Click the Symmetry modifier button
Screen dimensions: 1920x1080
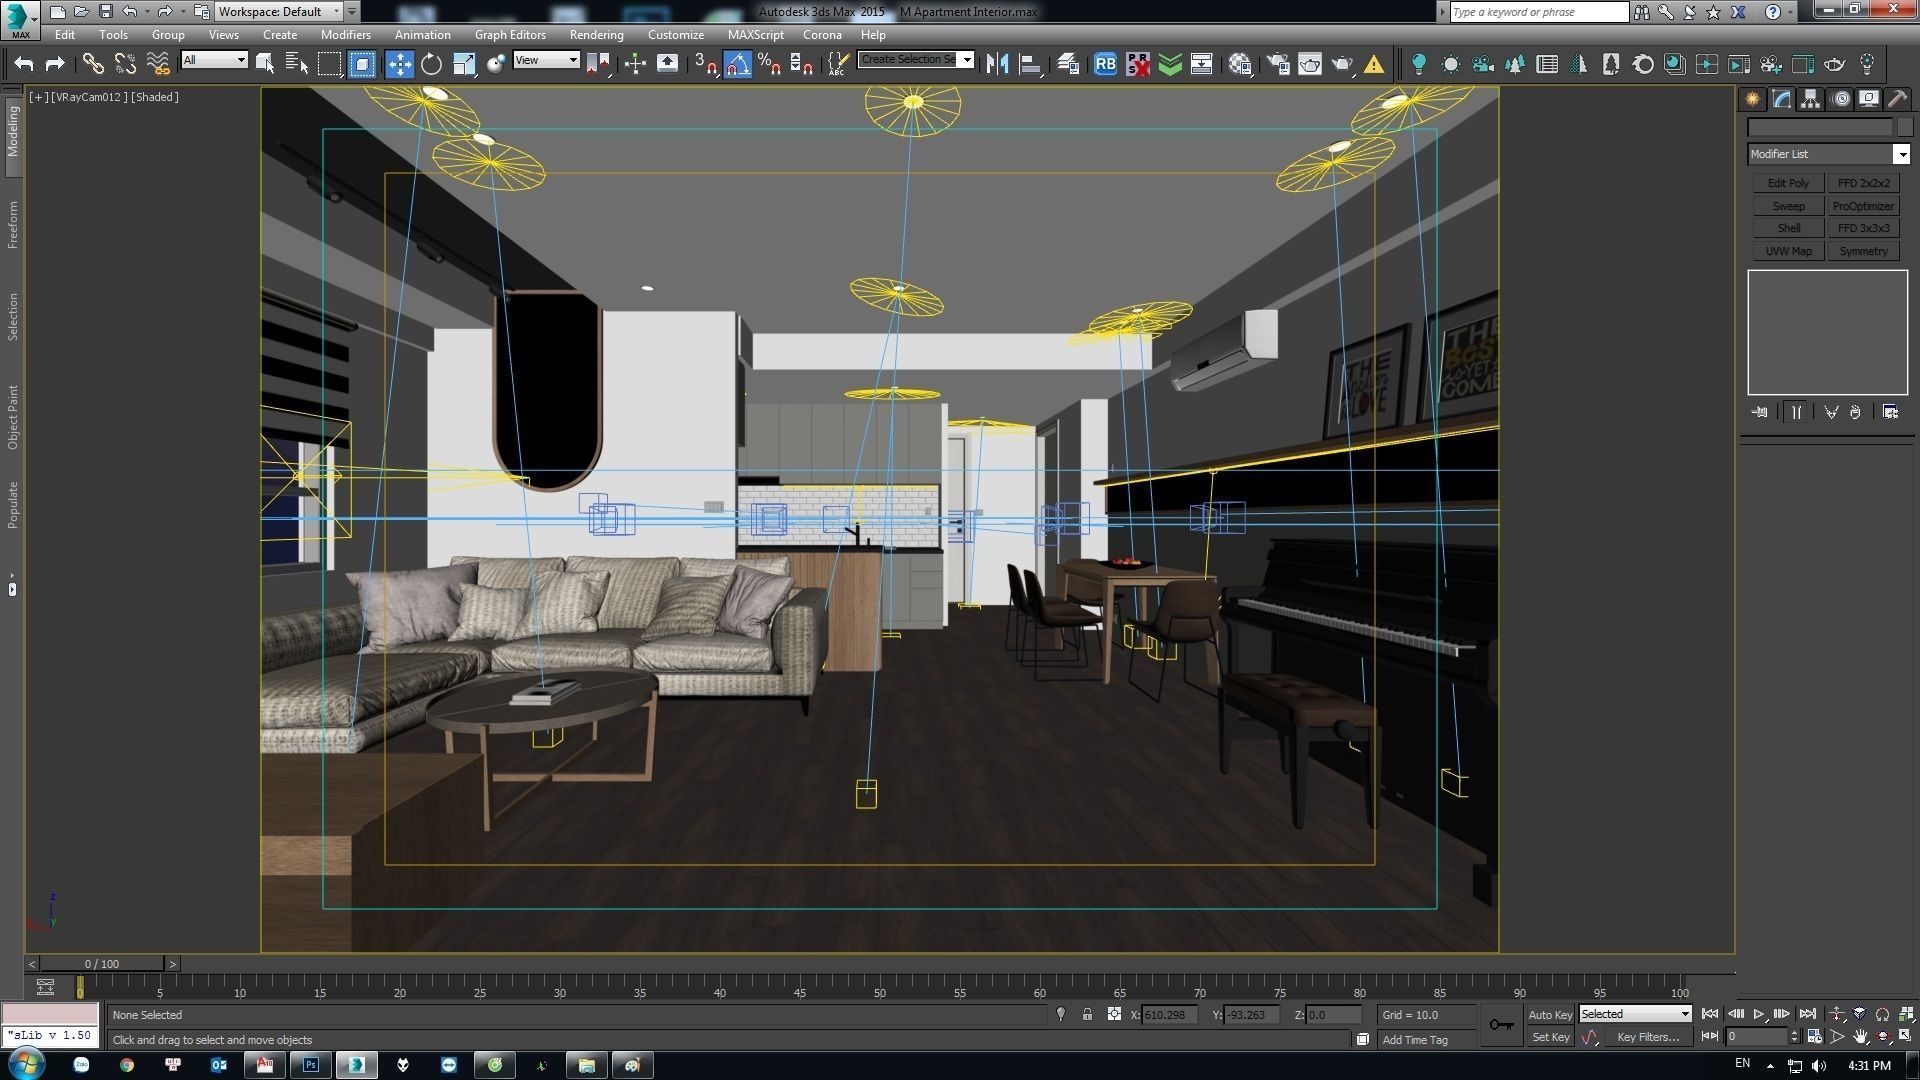pyautogui.click(x=1863, y=251)
